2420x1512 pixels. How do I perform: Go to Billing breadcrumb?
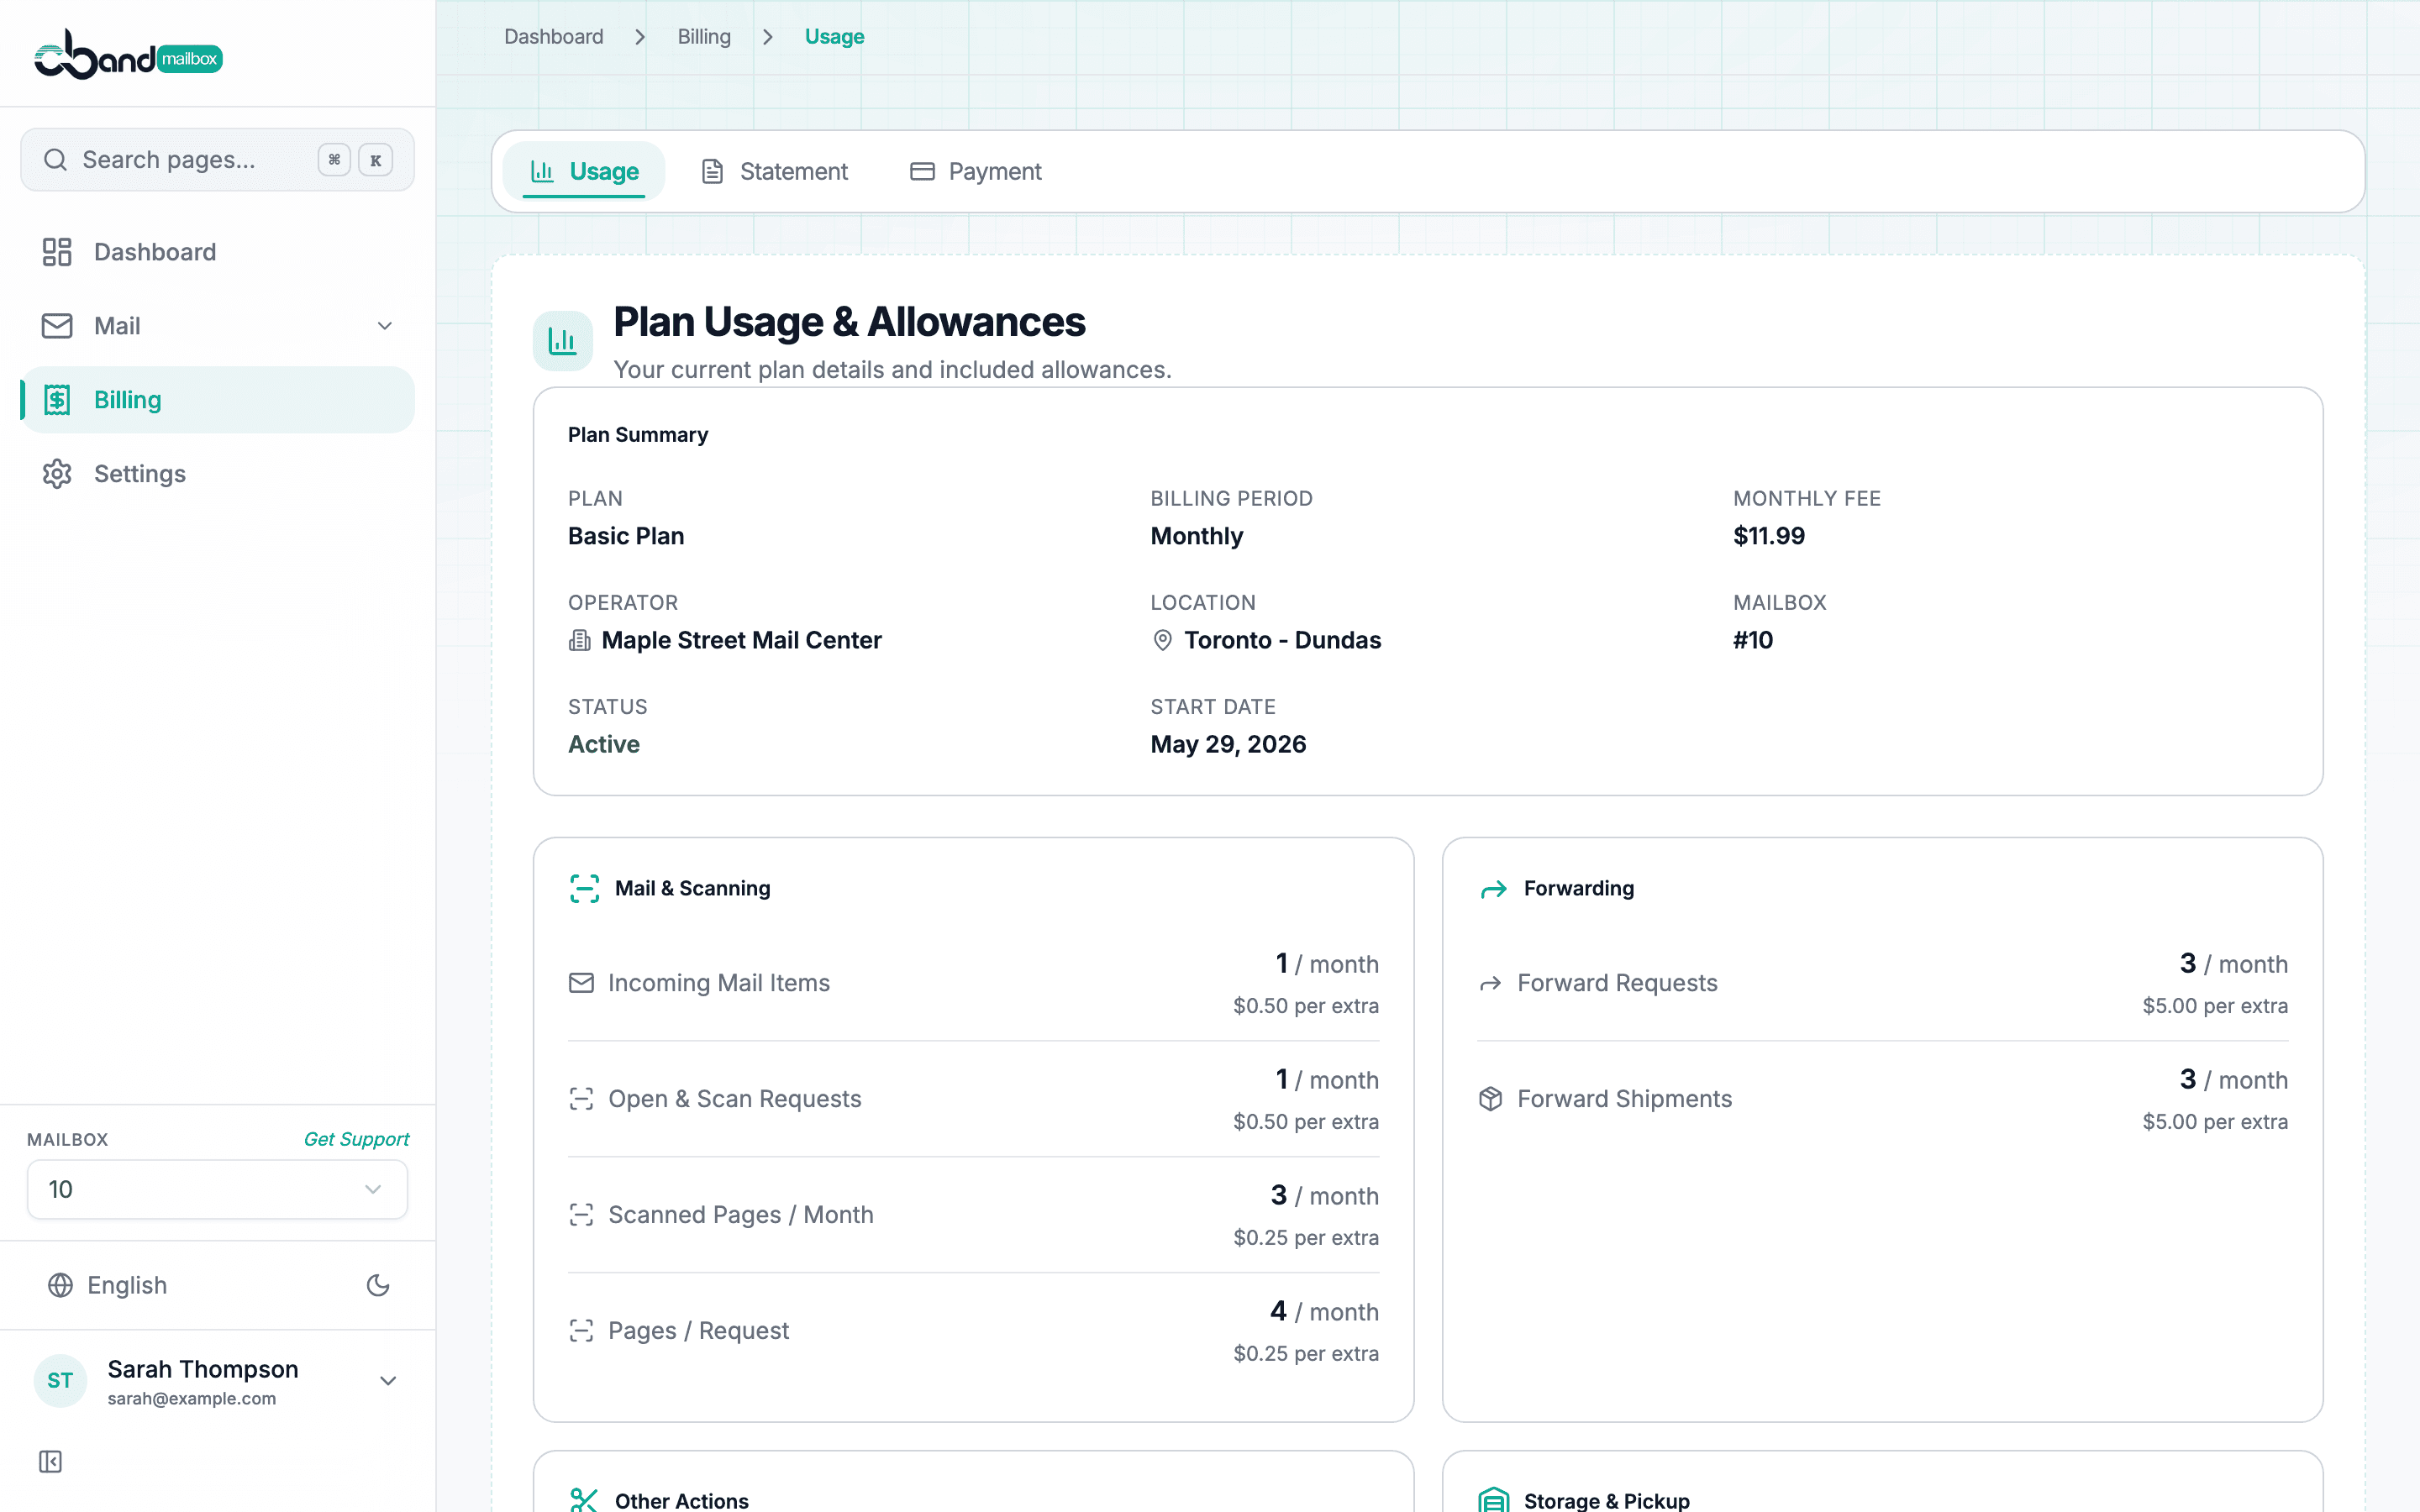pyautogui.click(x=704, y=37)
